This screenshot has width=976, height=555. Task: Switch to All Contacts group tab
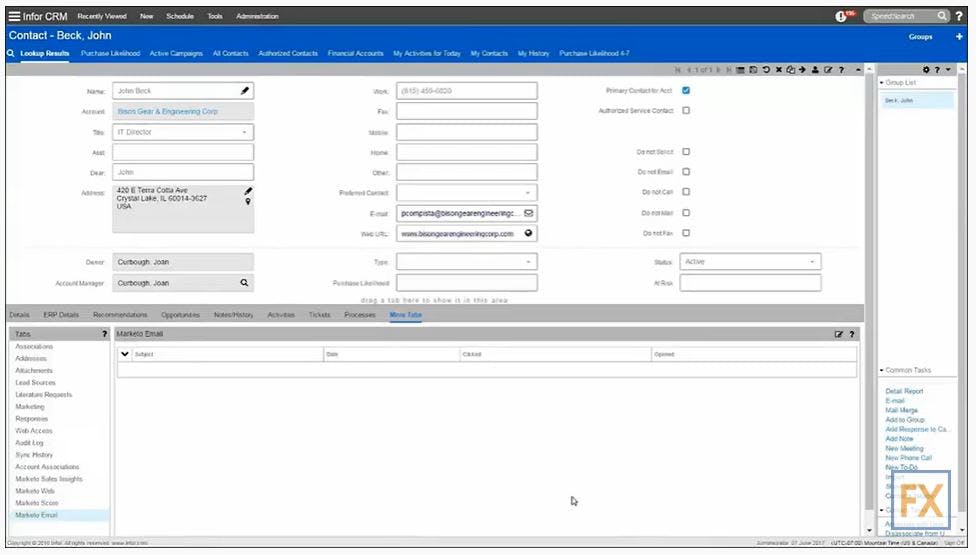[230, 54]
